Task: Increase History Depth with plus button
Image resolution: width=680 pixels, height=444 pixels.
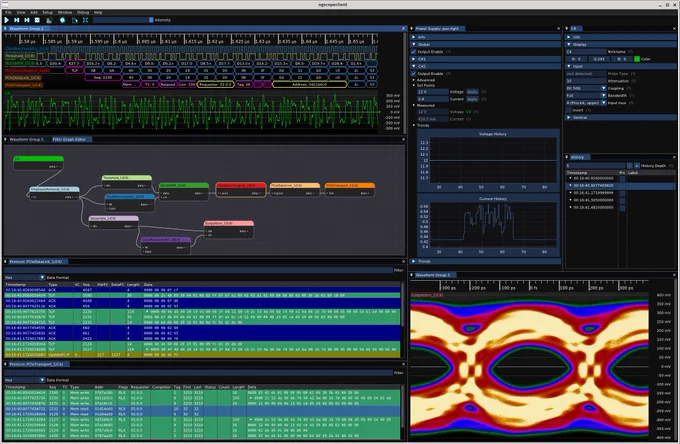Action: point(637,166)
